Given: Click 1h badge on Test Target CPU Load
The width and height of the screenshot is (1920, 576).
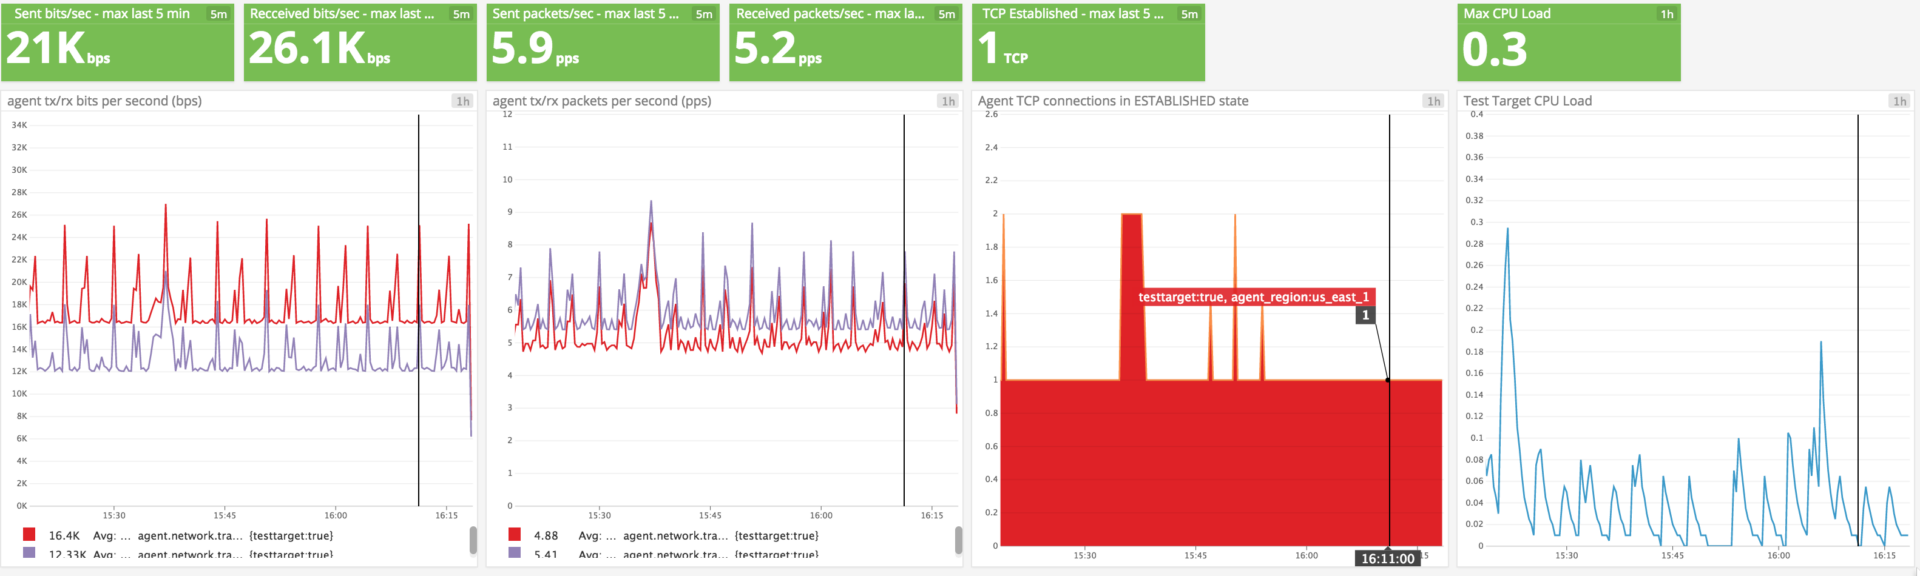Looking at the screenshot, I should [x=1899, y=101].
